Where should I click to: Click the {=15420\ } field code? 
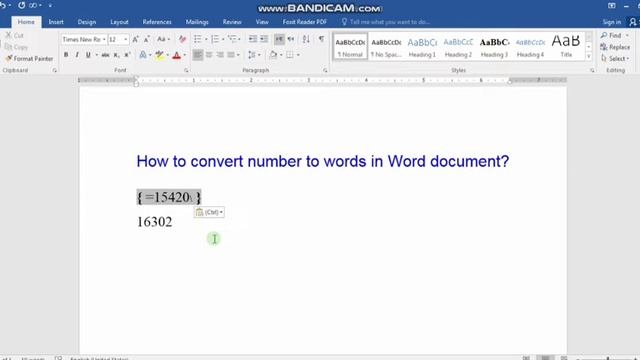[x=169, y=198]
